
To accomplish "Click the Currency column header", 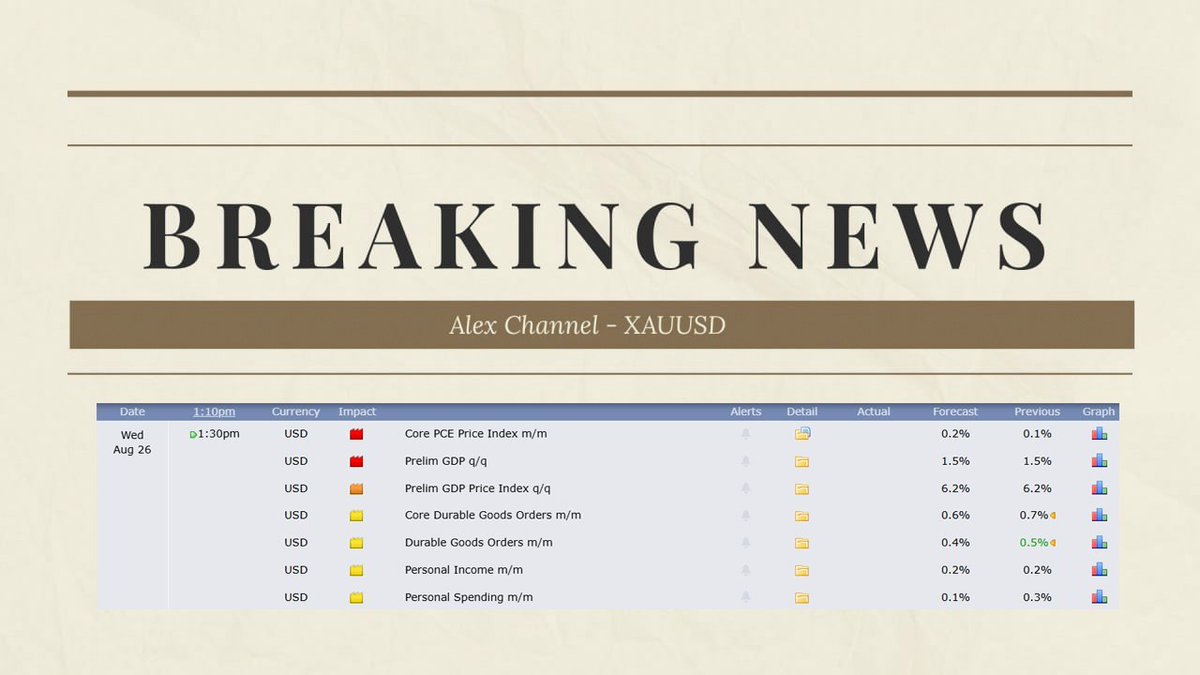I will pos(296,412).
